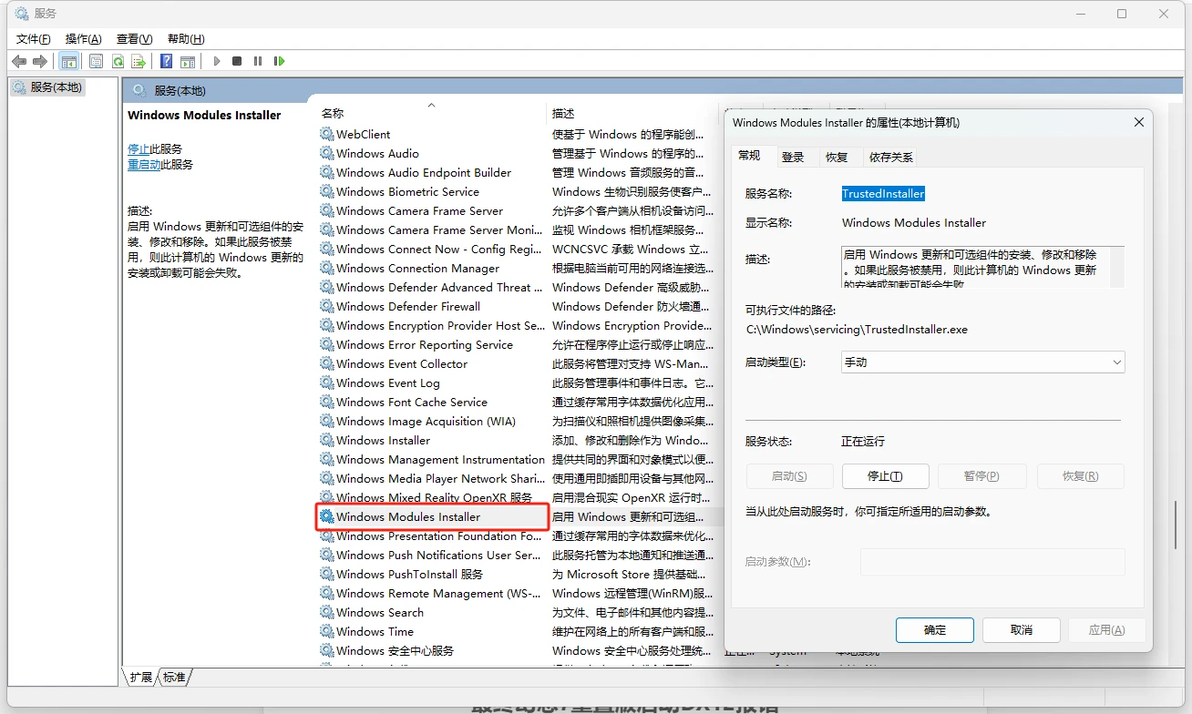The image size is (1192, 714).
Task: Click the Back arrow toolbar icon
Action: 19,61
